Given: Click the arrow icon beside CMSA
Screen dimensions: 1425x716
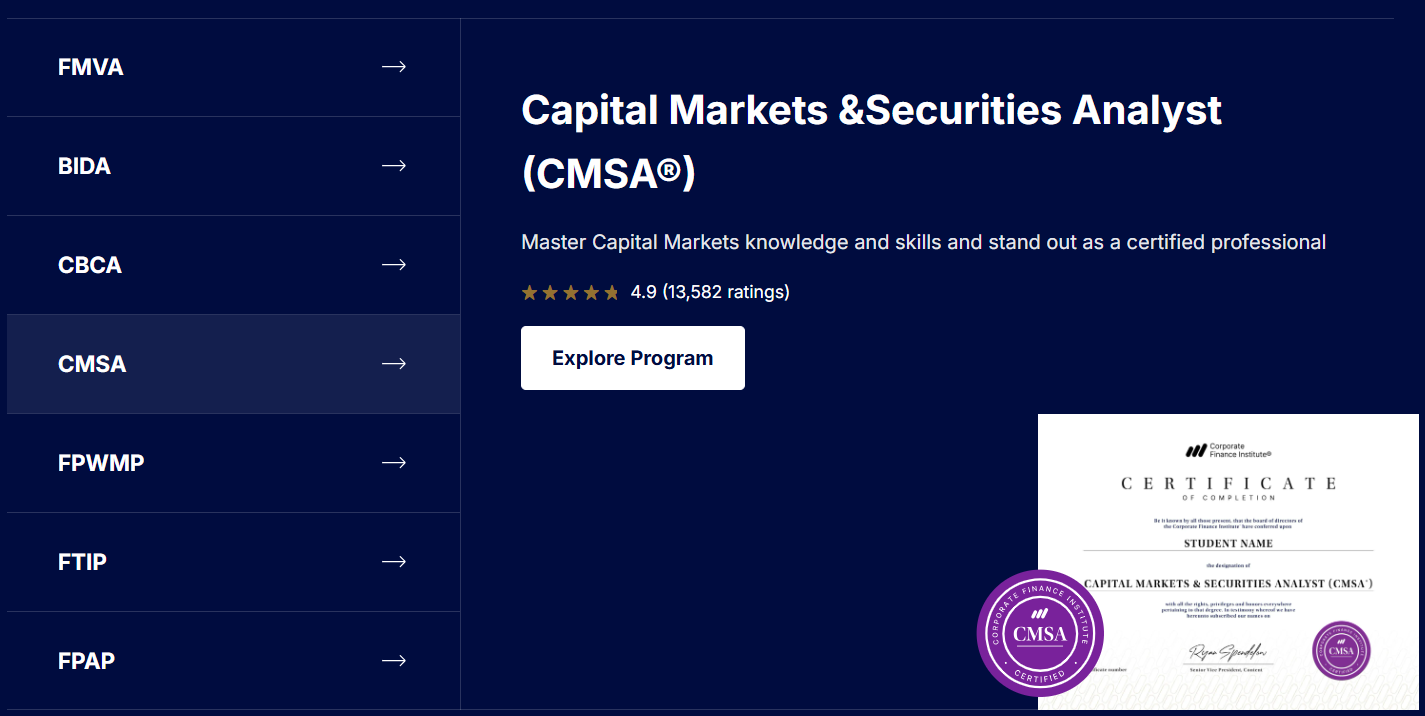Looking at the screenshot, I should [394, 364].
